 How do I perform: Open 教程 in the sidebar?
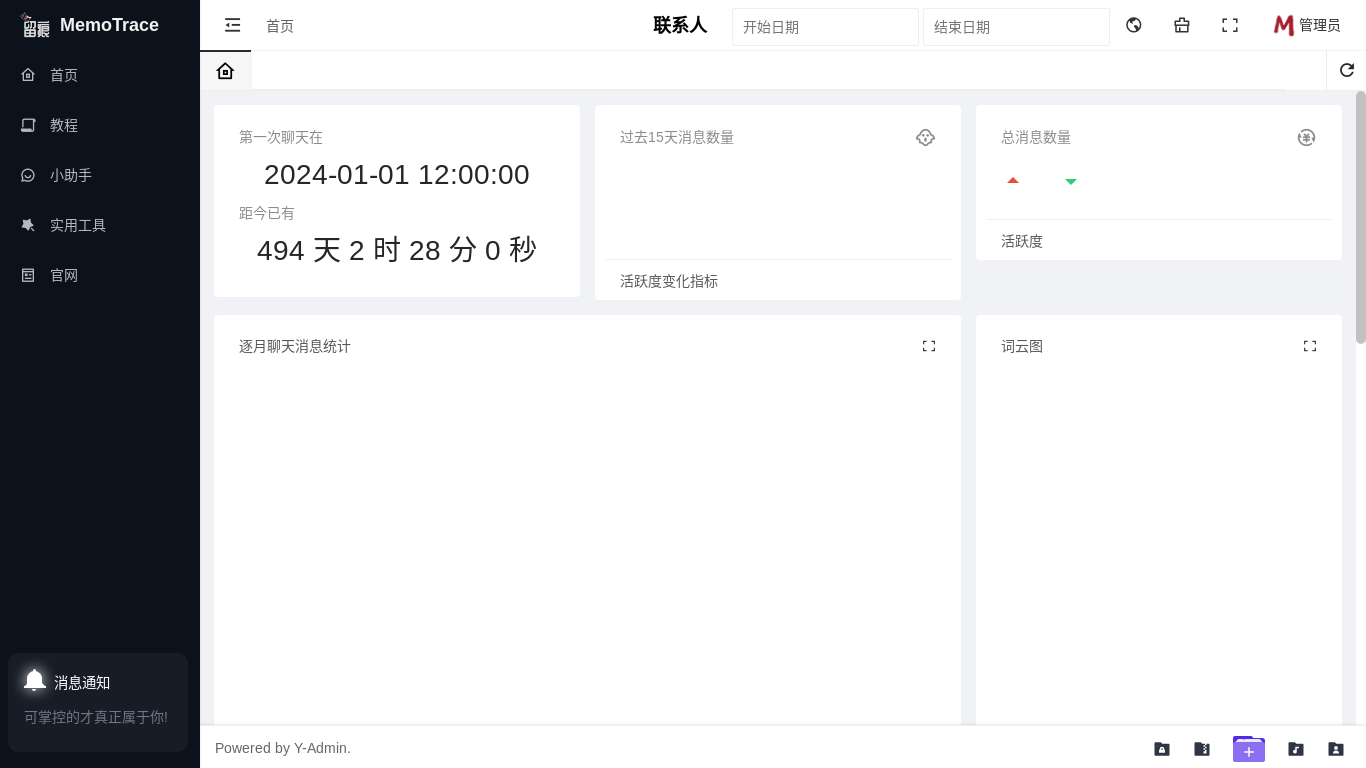coord(100,125)
